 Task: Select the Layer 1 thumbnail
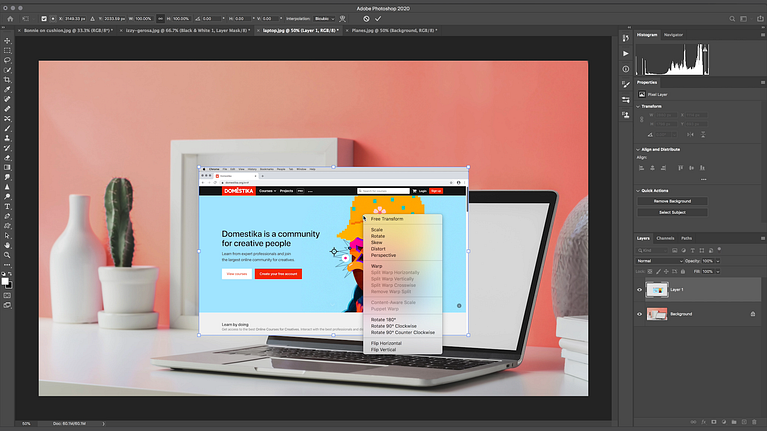coord(656,290)
